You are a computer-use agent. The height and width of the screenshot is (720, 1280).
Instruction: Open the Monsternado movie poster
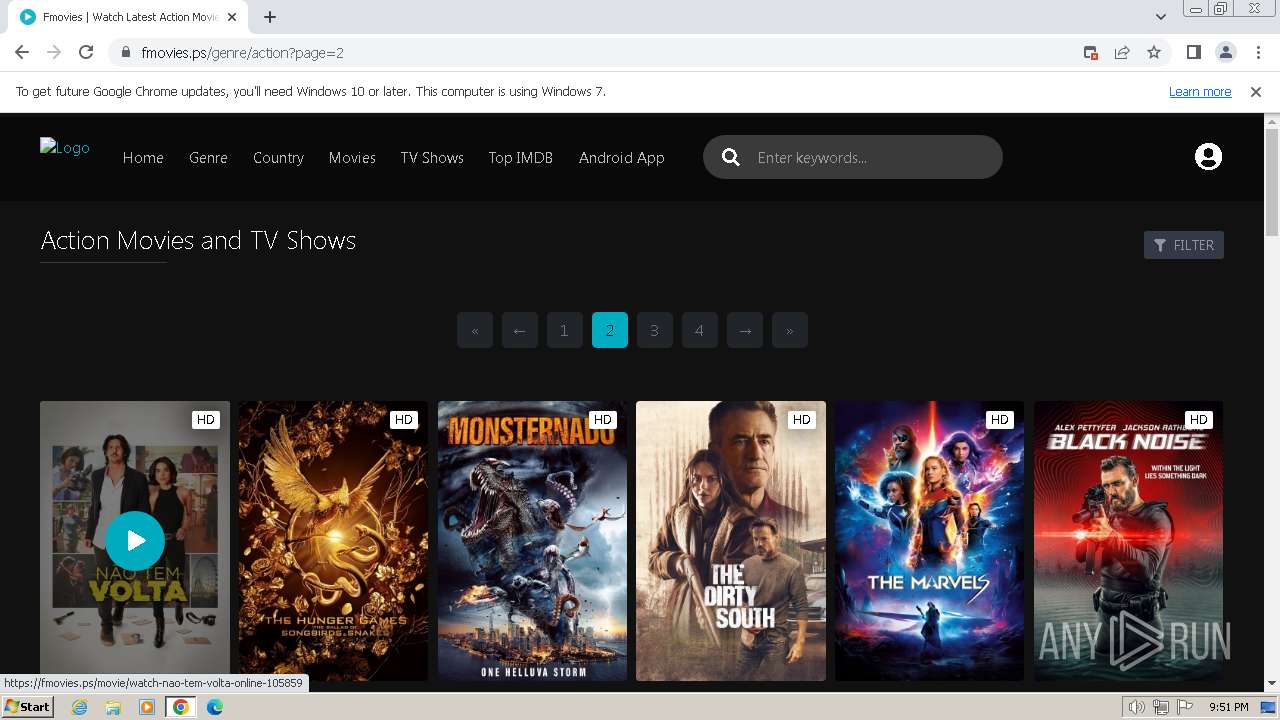point(532,541)
